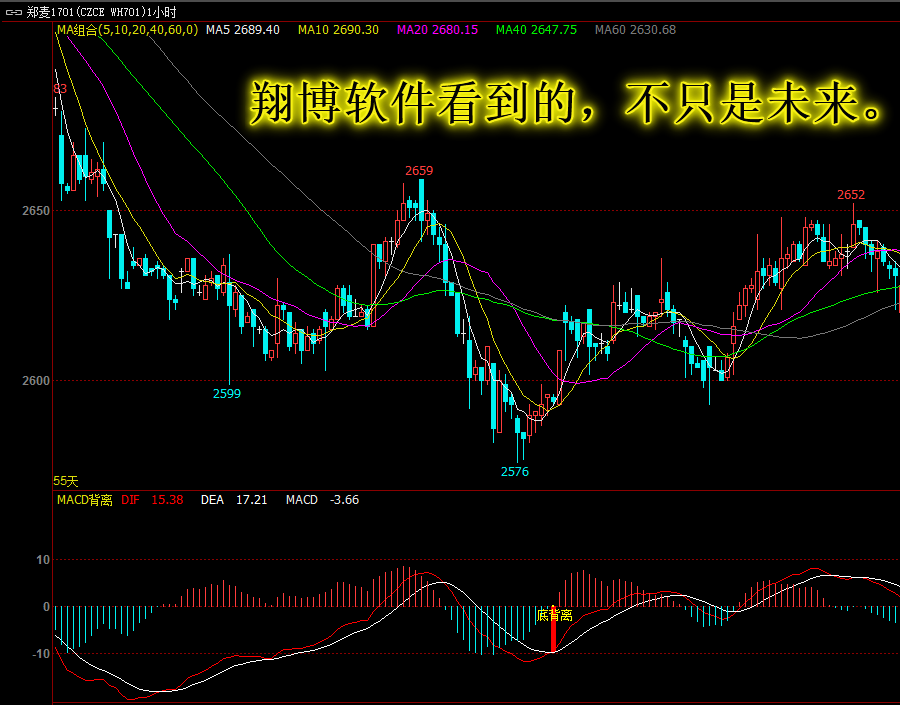Click the candlestick at the 2576 low
The image size is (900, 705).
pos(518,439)
